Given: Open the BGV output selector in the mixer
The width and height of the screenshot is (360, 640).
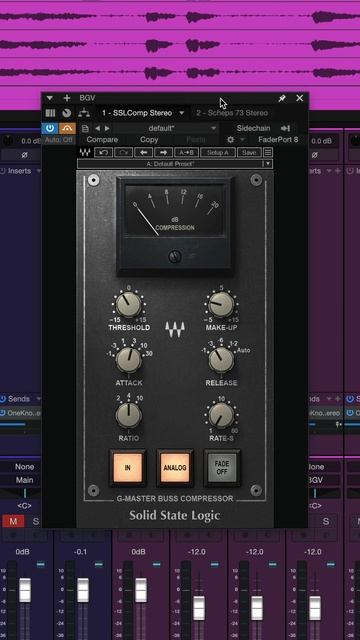Looking at the screenshot, I should point(316,480).
